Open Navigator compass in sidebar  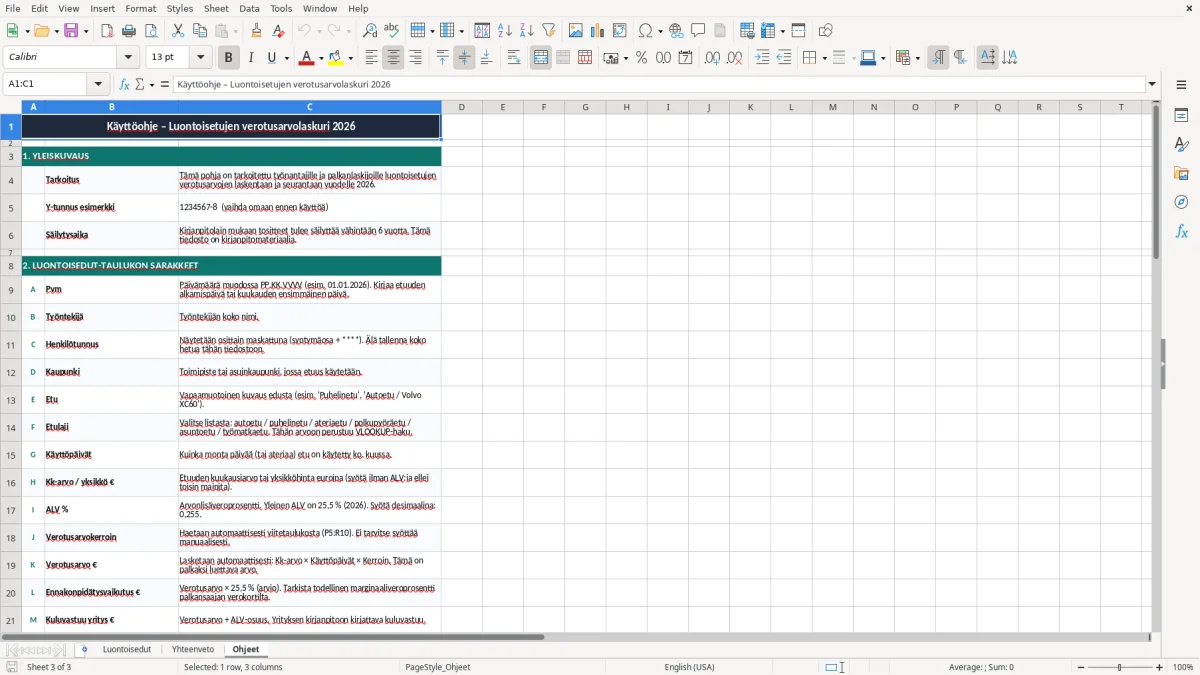[x=1181, y=202]
